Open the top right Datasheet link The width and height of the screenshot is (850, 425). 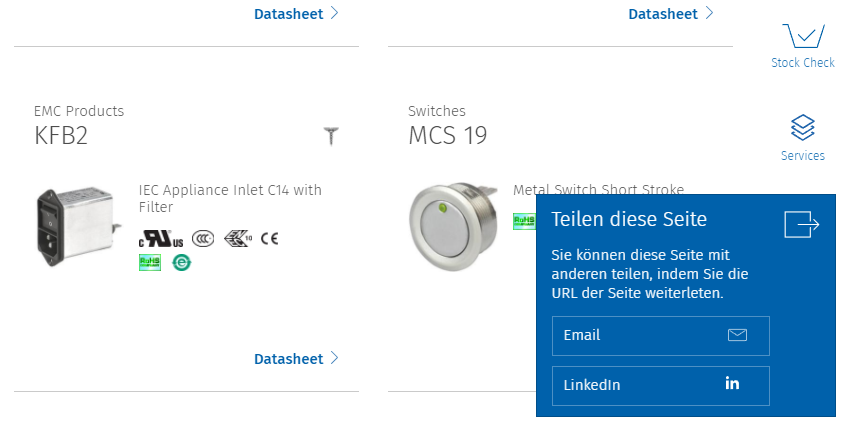pos(663,14)
